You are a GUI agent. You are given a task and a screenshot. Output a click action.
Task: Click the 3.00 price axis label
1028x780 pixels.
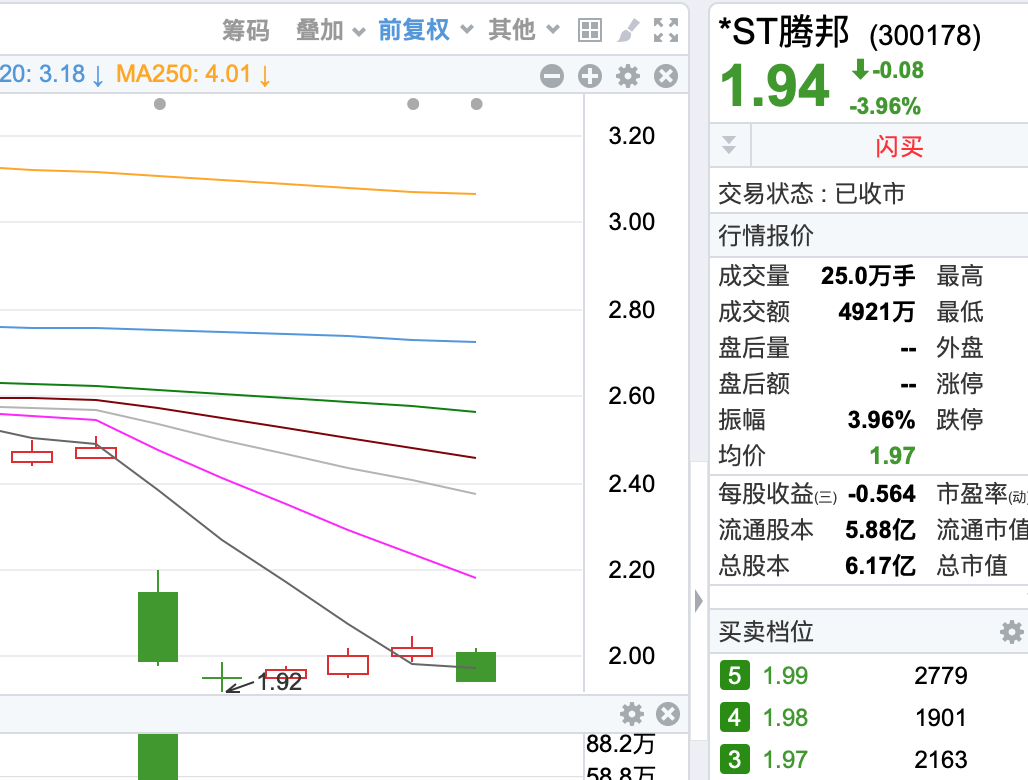coord(631,222)
